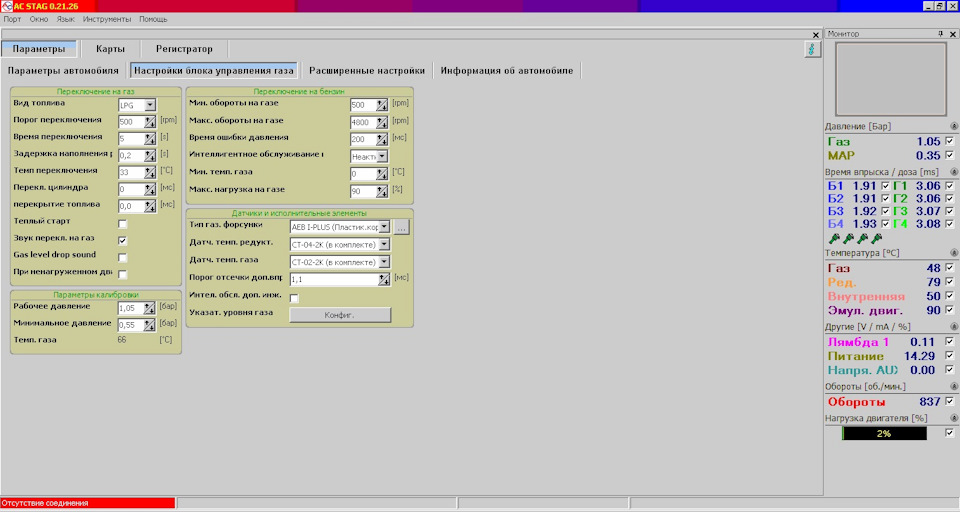Image resolution: width=960 pixels, height=512 pixels.
Task: Click the fourth green injector icon in Monitor
Action: (x=877, y=238)
